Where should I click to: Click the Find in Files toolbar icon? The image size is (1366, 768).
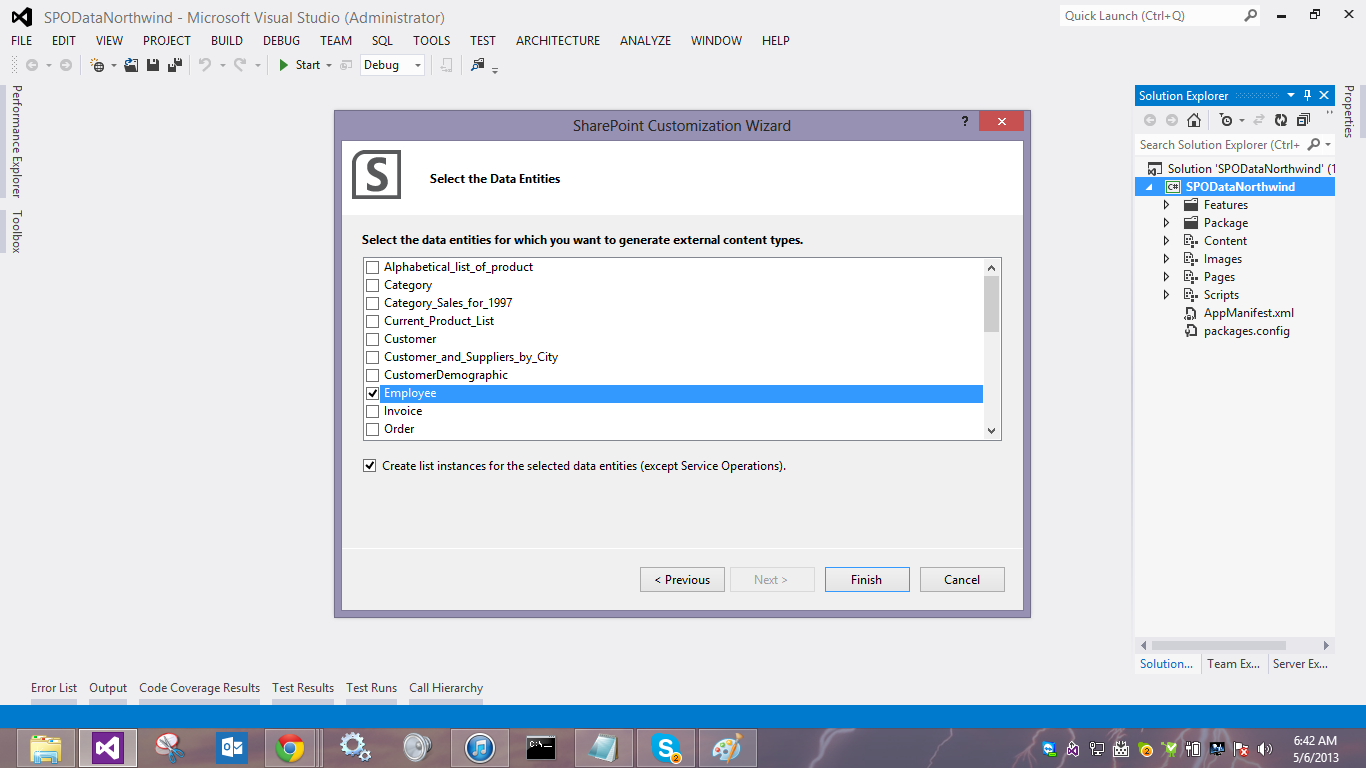477,65
